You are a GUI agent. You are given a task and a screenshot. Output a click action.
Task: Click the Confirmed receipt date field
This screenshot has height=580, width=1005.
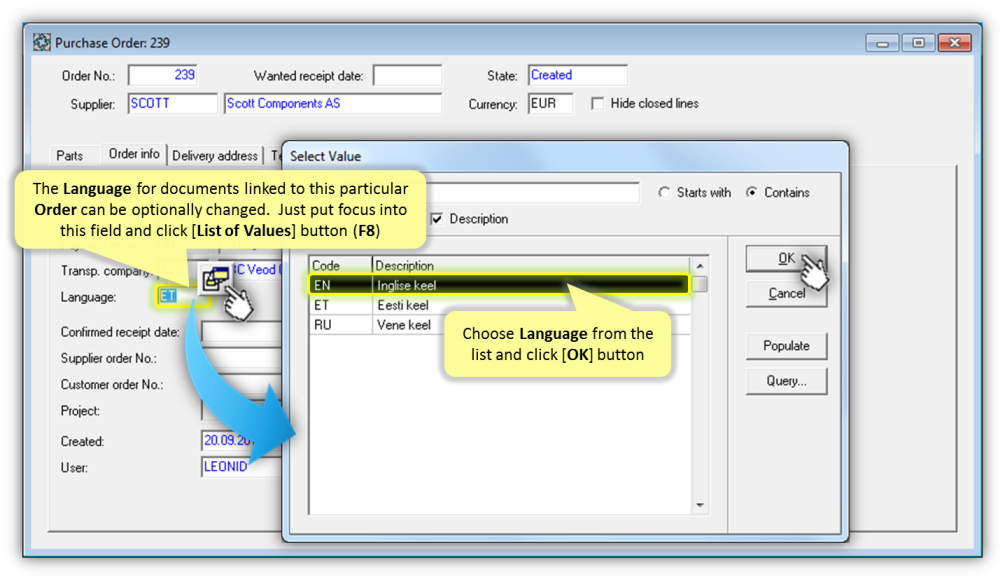[242, 332]
